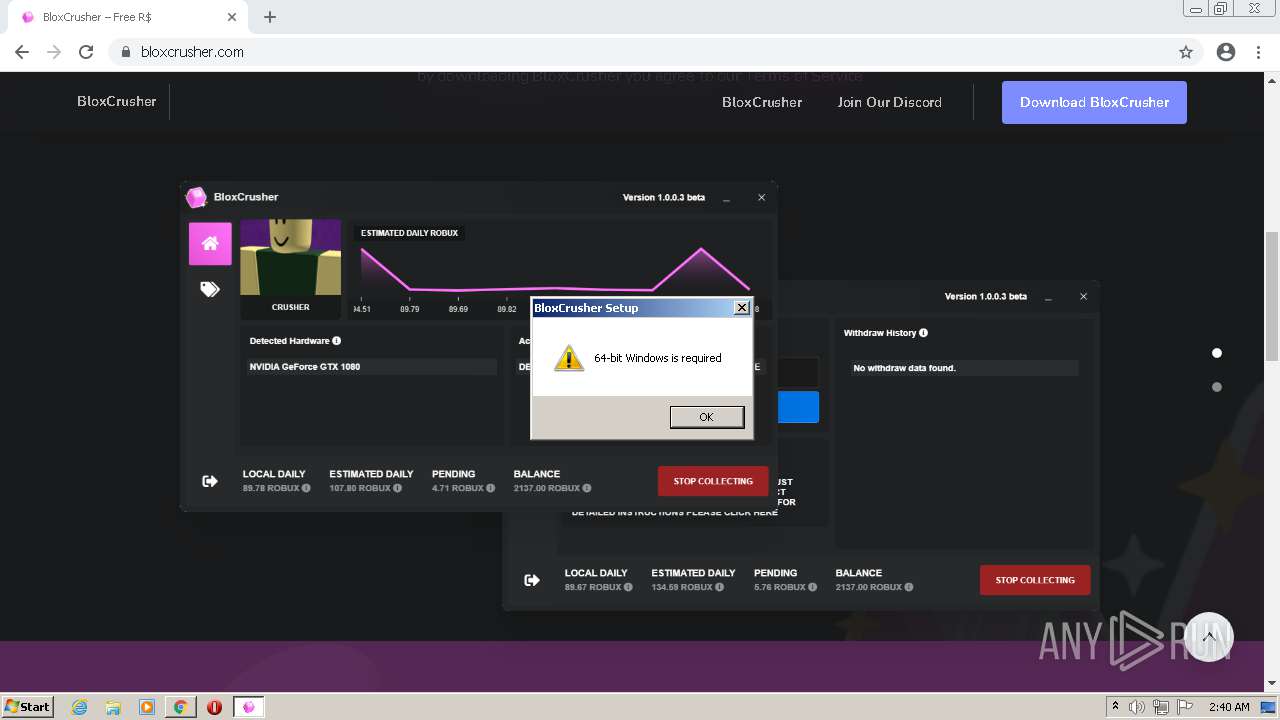Select the BloxCrusher – Free R$ tab

[127, 17]
